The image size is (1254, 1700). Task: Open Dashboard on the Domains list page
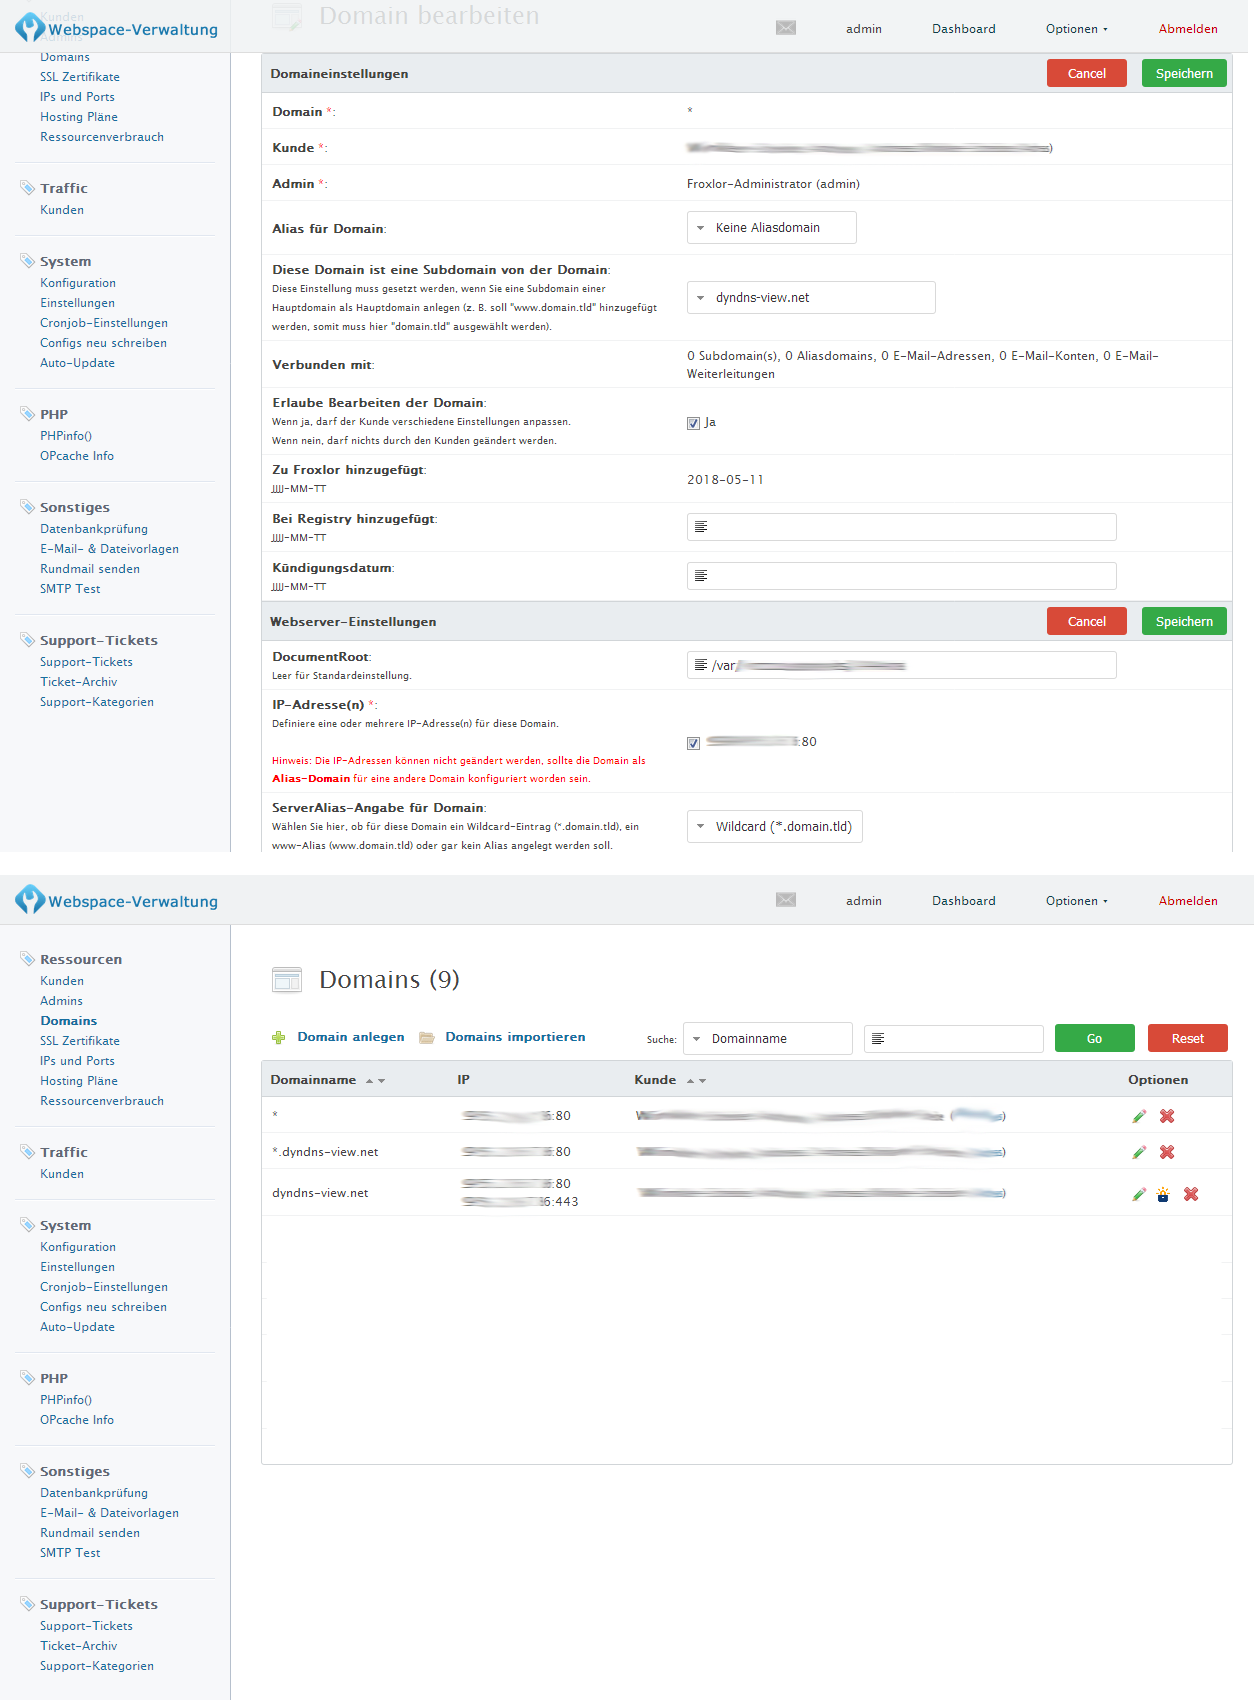[x=963, y=901]
